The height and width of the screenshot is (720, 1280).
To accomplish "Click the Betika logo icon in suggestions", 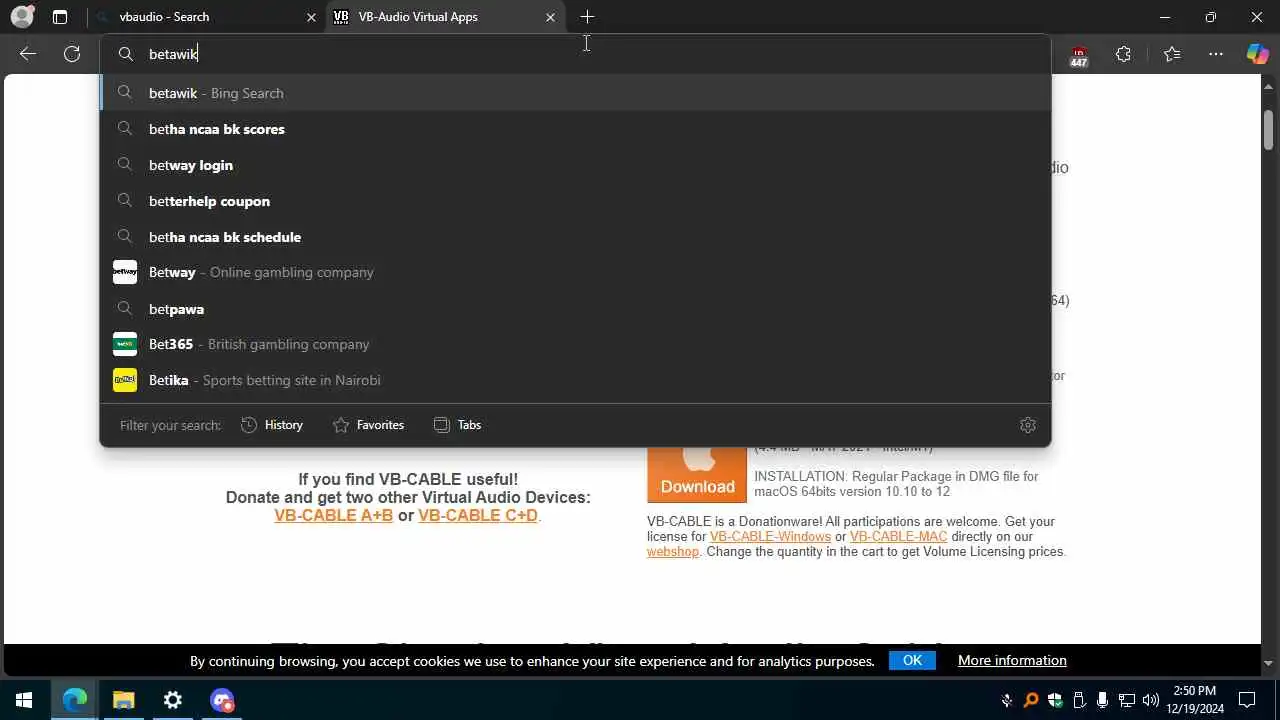I will tap(125, 380).
